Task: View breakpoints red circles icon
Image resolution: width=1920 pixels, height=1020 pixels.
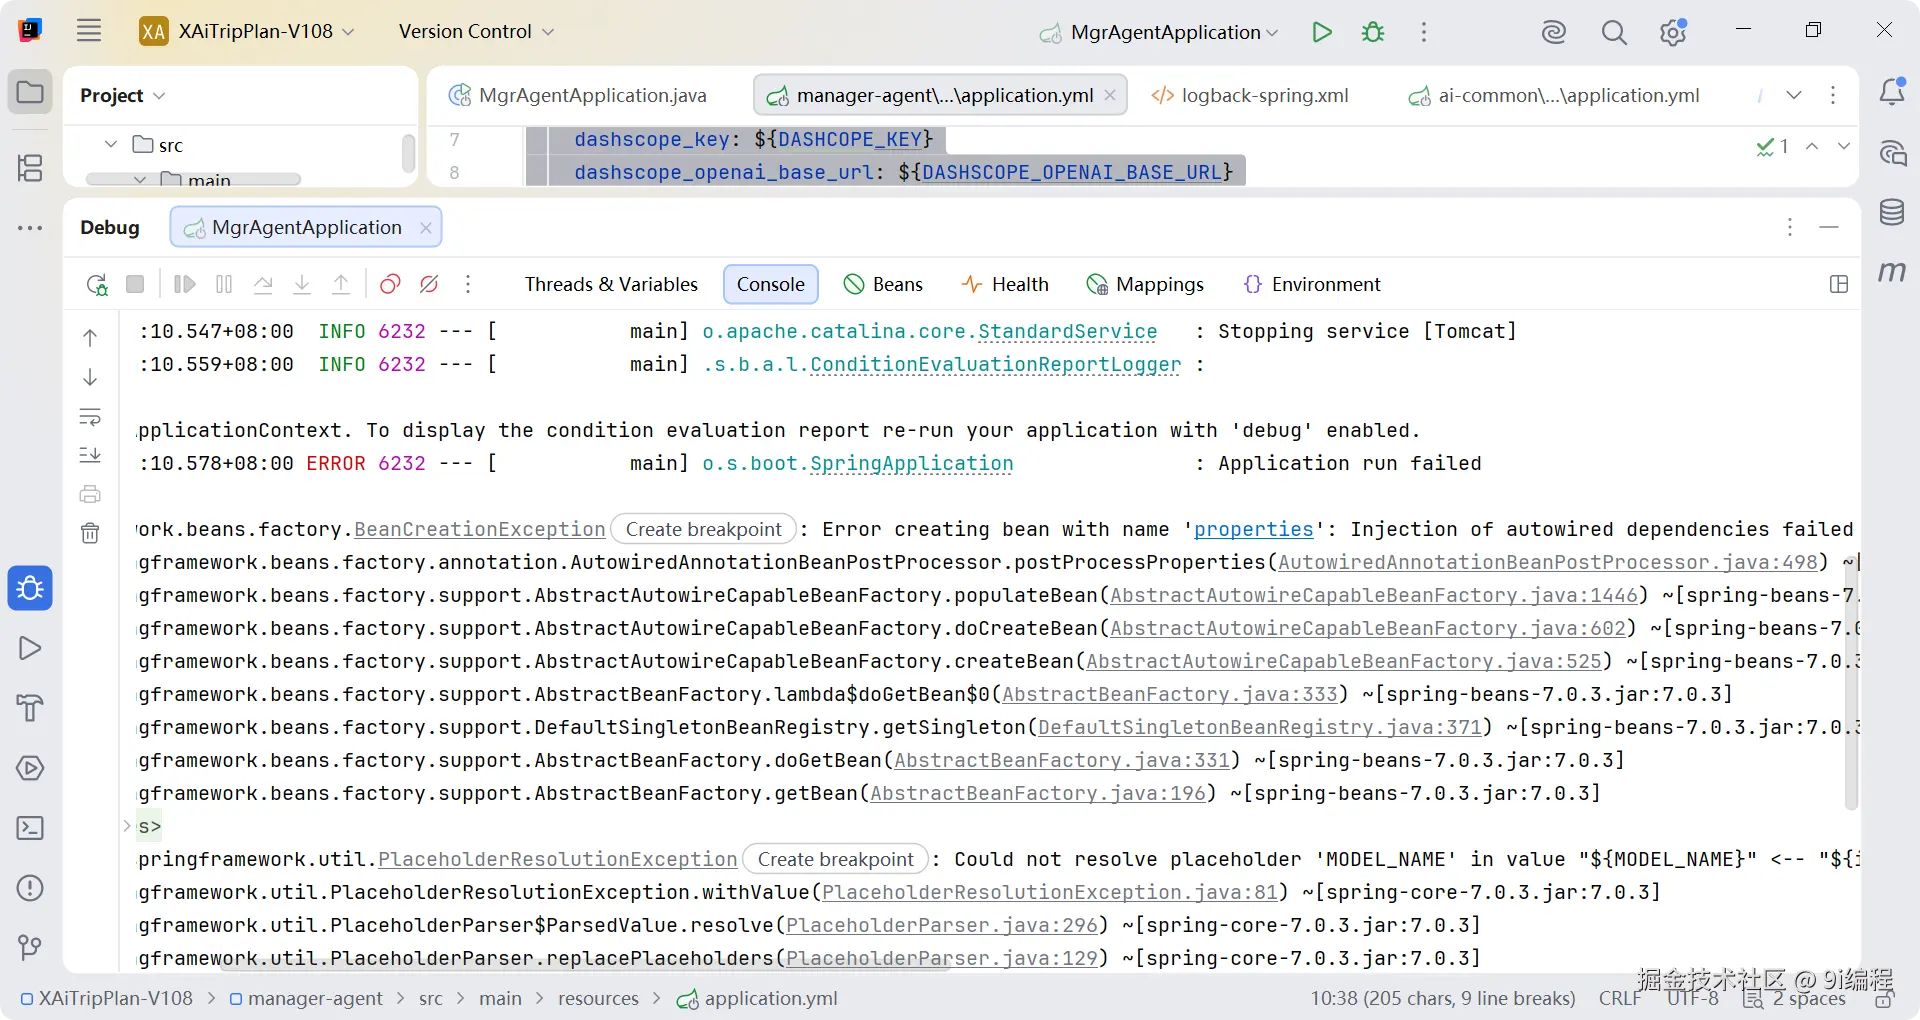Action: tap(390, 284)
